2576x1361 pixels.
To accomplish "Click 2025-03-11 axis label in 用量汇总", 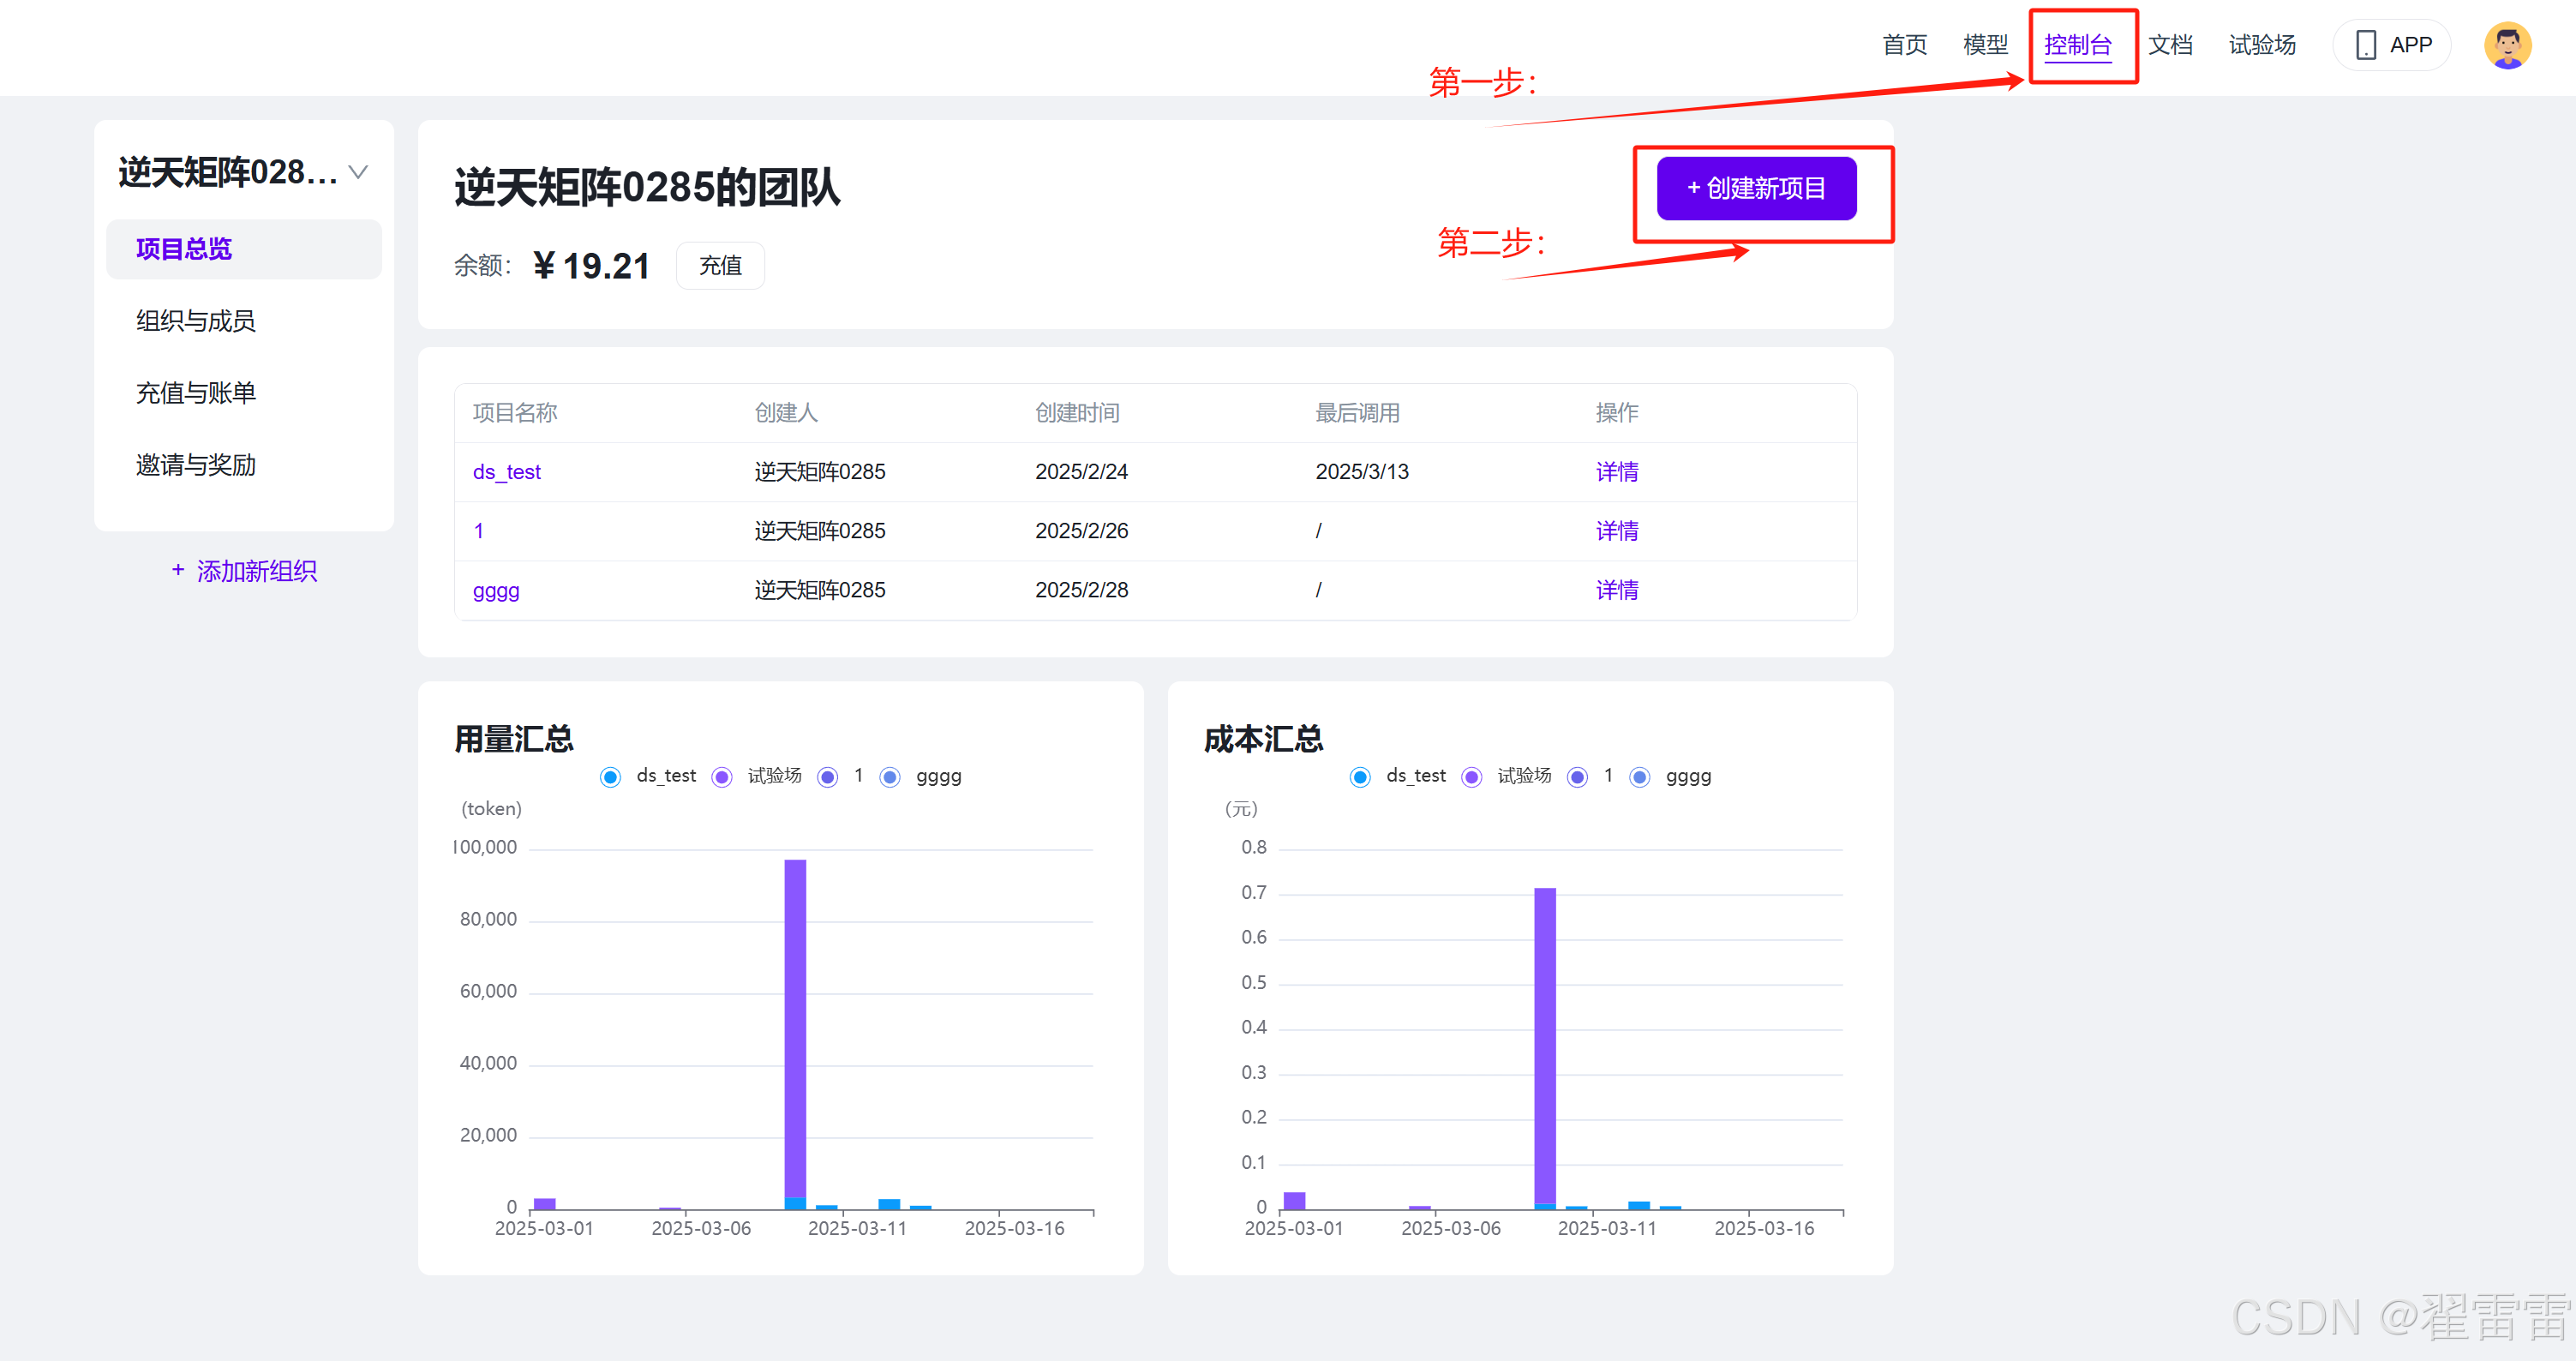I will point(857,1228).
